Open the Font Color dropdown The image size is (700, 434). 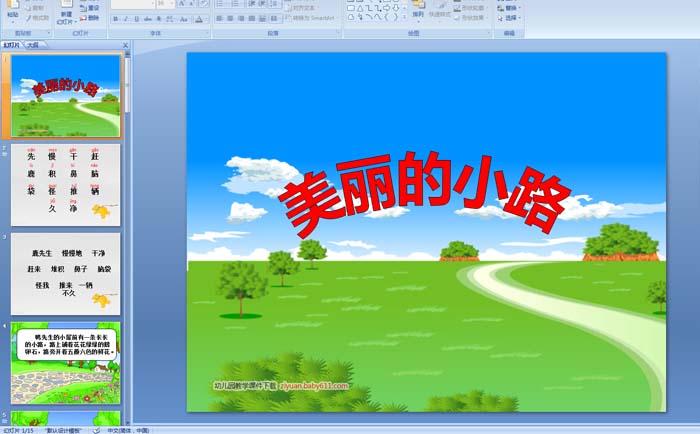click(207, 19)
